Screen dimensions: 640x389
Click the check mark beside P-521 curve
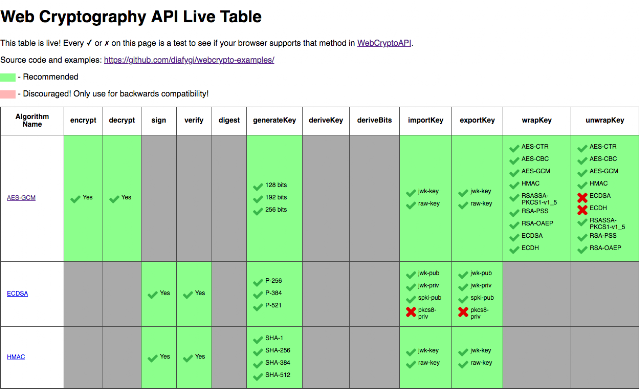tap(258, 307)
